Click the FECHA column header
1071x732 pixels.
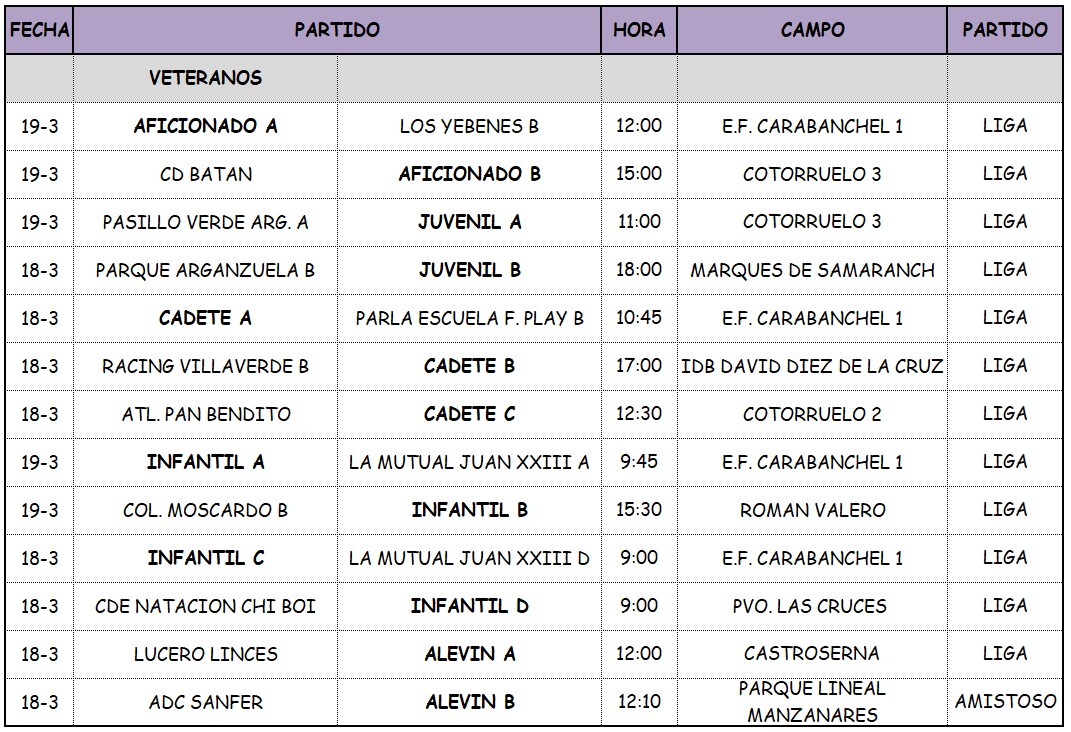39,30
